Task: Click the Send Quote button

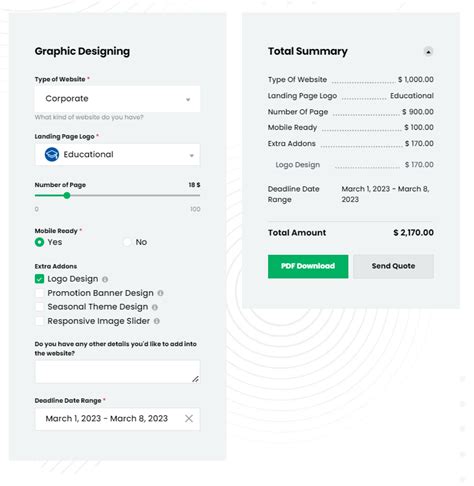Action: [394, 266]
